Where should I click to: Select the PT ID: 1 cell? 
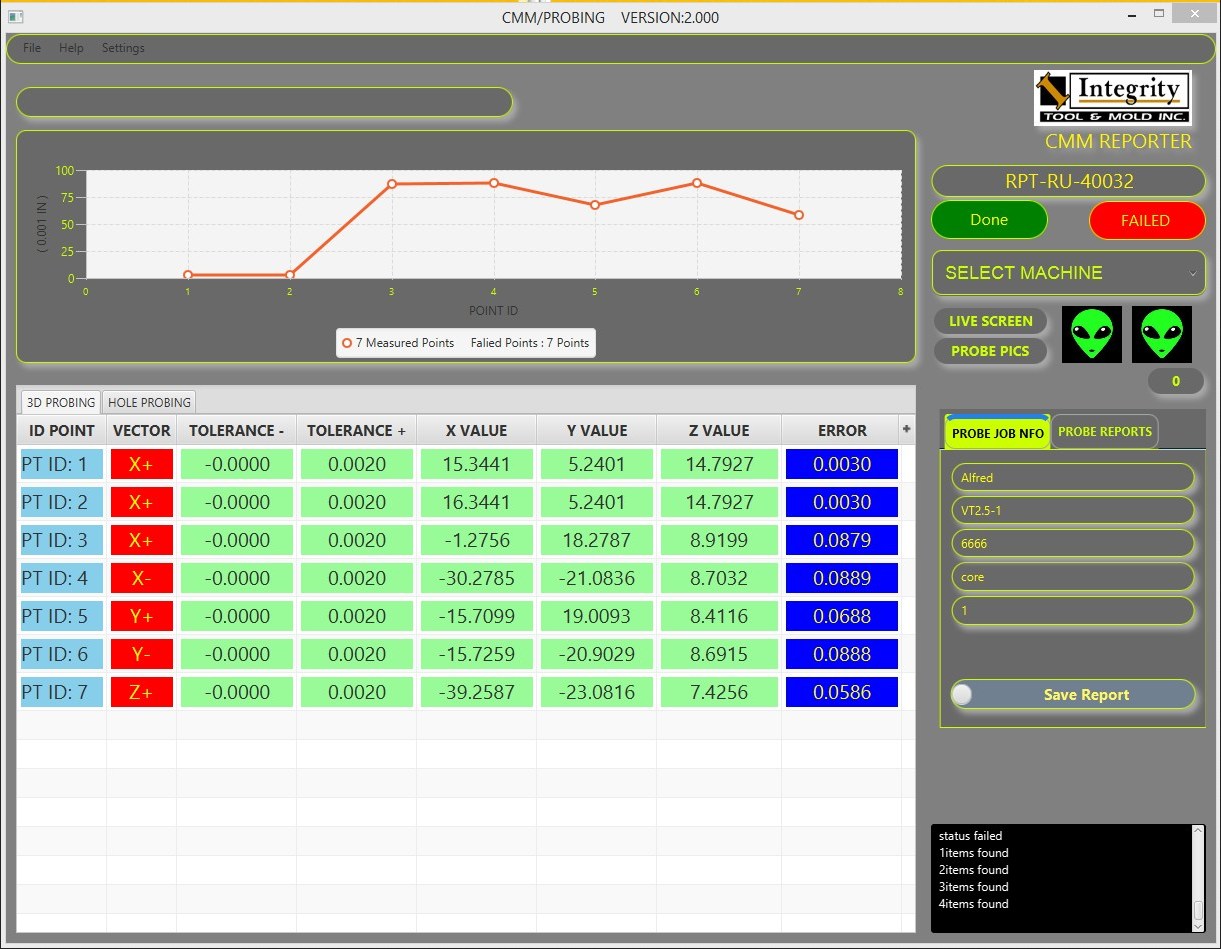click(x=62, y=464)
